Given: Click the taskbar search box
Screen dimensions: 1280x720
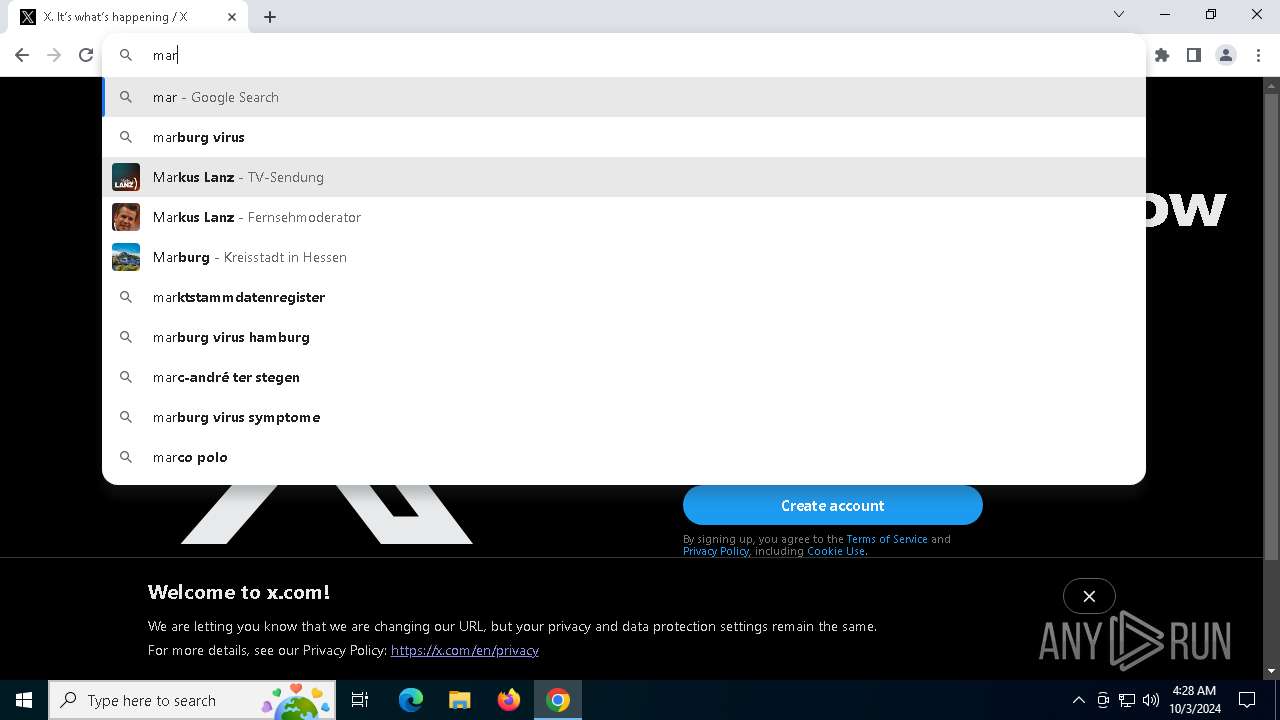Looking at the screenshot, I should click(192, 700).
